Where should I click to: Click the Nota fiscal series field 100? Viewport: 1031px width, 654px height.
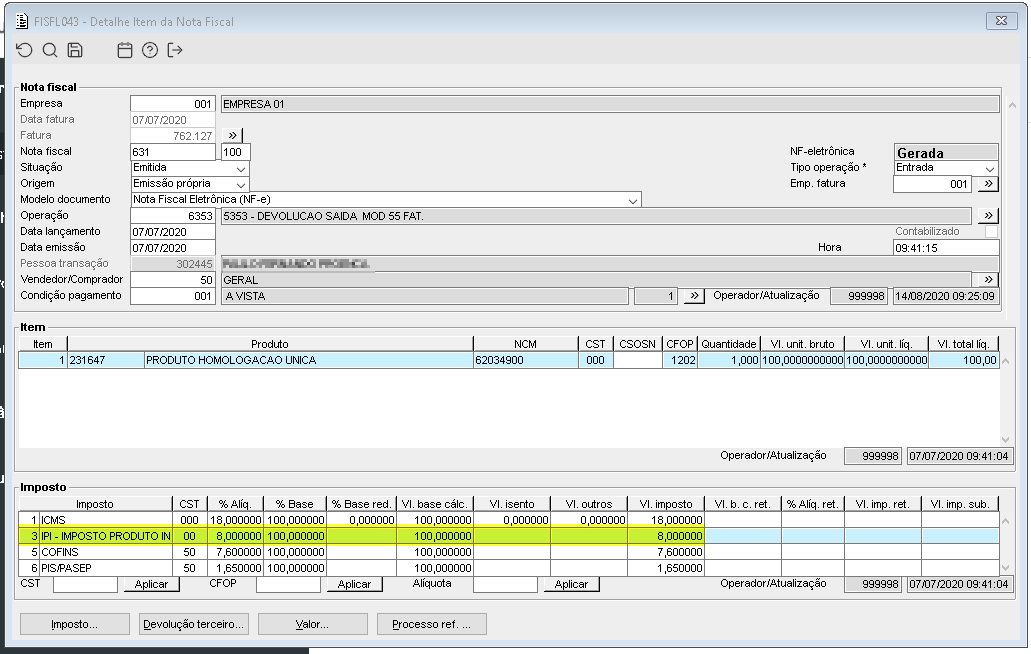[235, 152]
